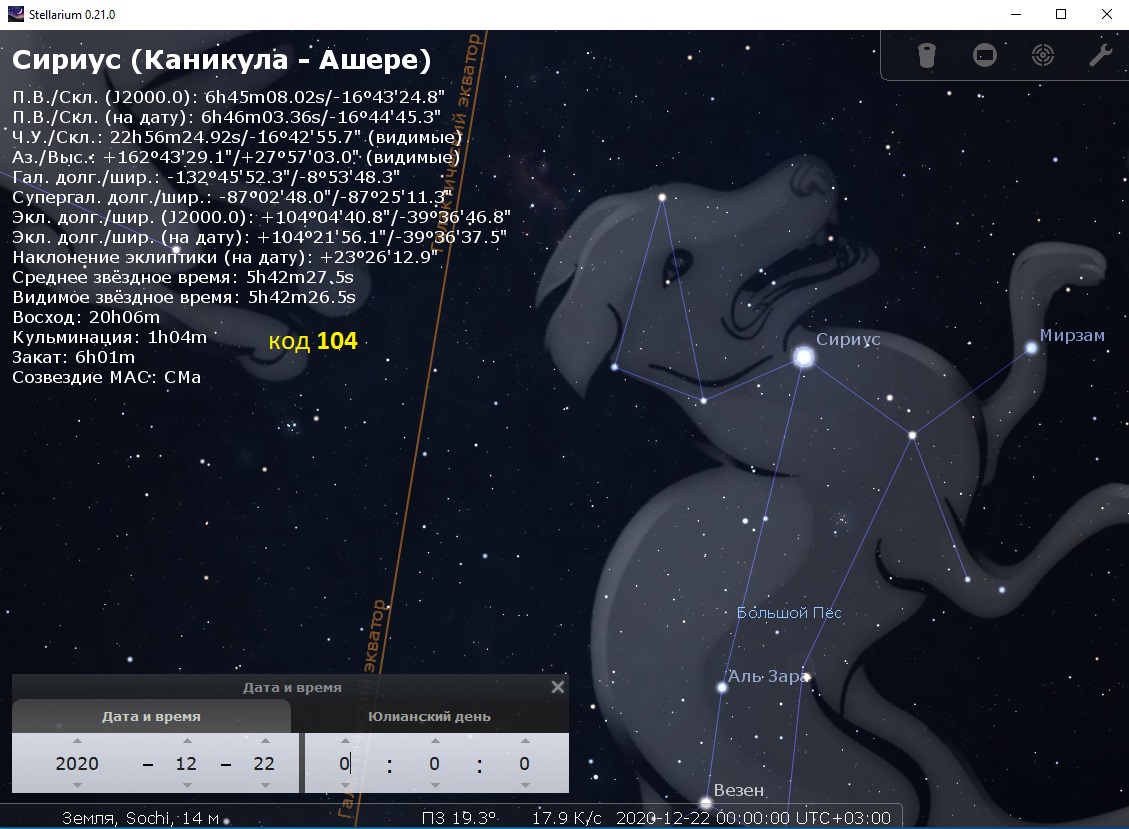Viewport: 1129px width, 829px height.
Task: Click the Ч.У./Скл. hour angle line
Action: [x=237, y=137]
